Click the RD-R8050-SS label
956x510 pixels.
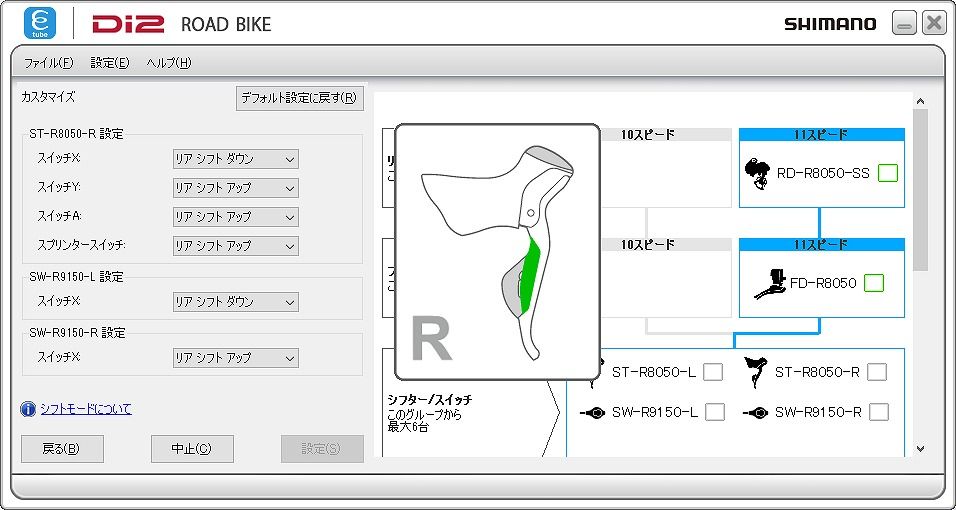coord(823,173)
